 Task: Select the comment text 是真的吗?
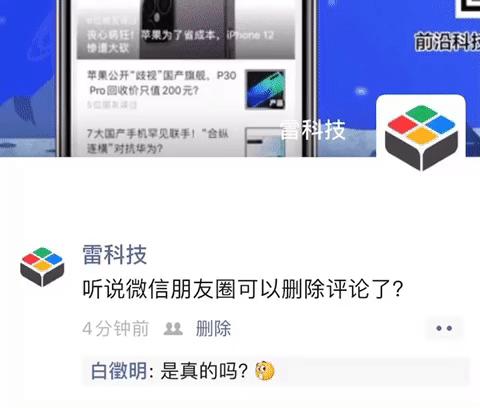coord(204,371)
